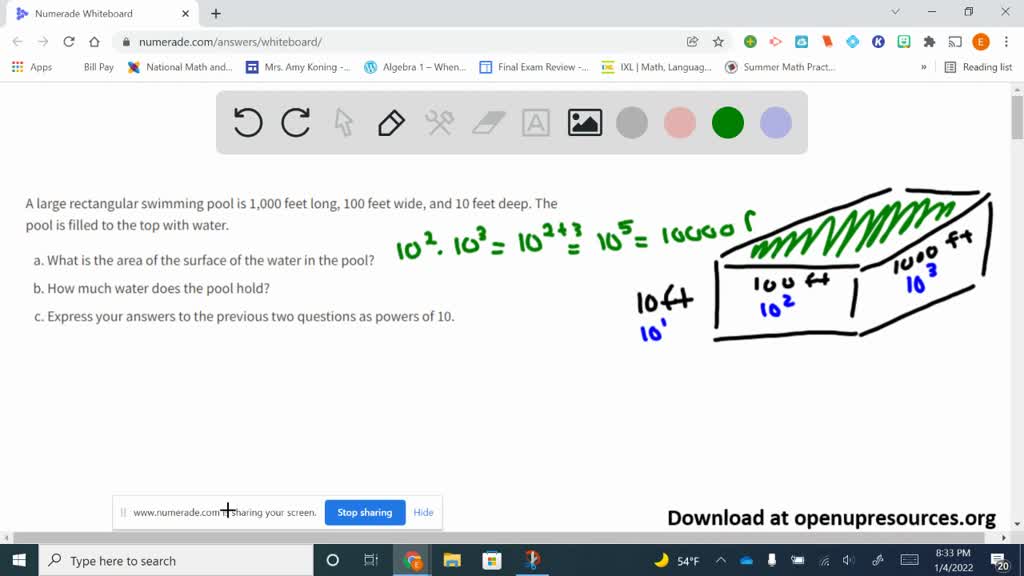Open Mrs. Amy Koning bookmark
Screen dimensions: 1024x576
(298, 67)
